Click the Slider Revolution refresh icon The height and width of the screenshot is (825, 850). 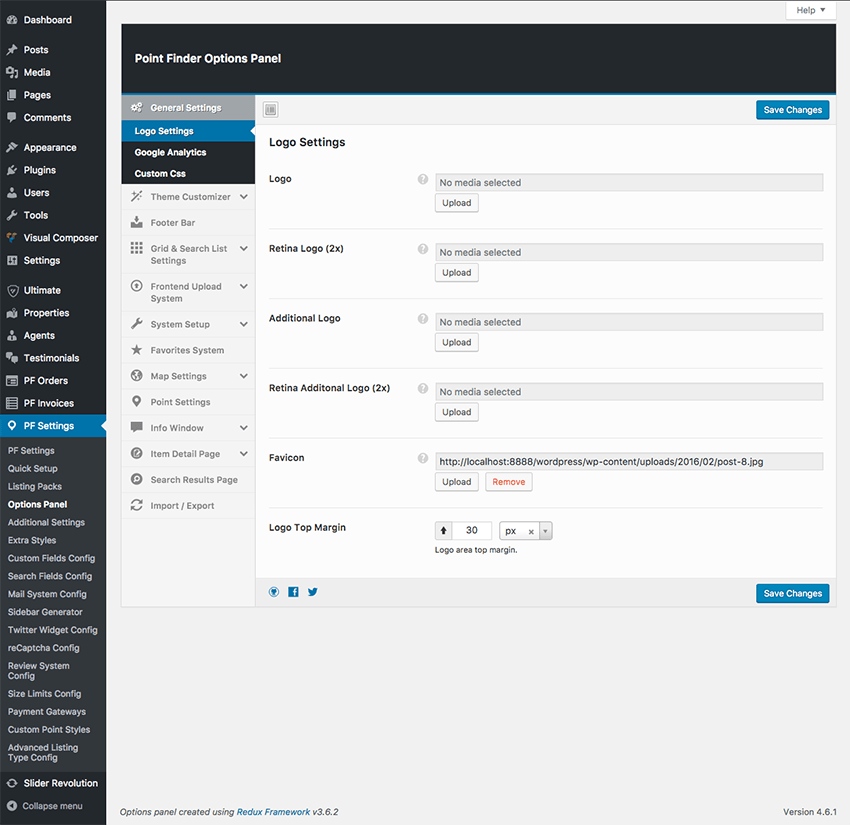tap(12, 783)
